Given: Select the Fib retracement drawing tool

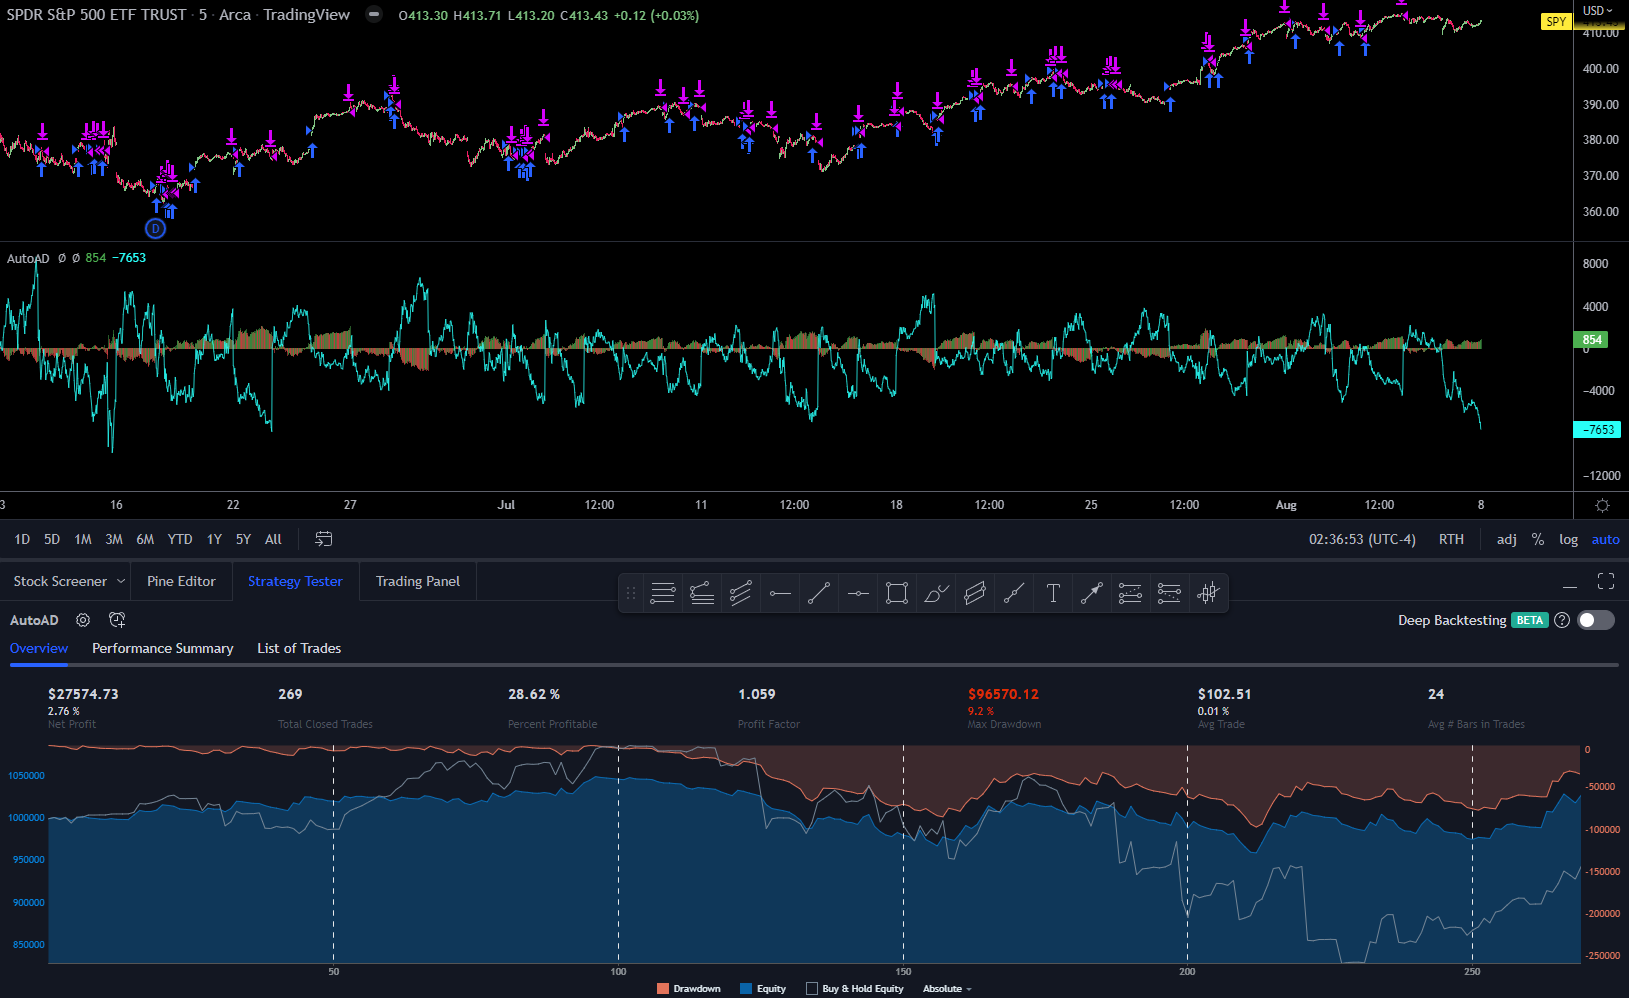Looking at the screenshot, I should click(x=663, y=594).
